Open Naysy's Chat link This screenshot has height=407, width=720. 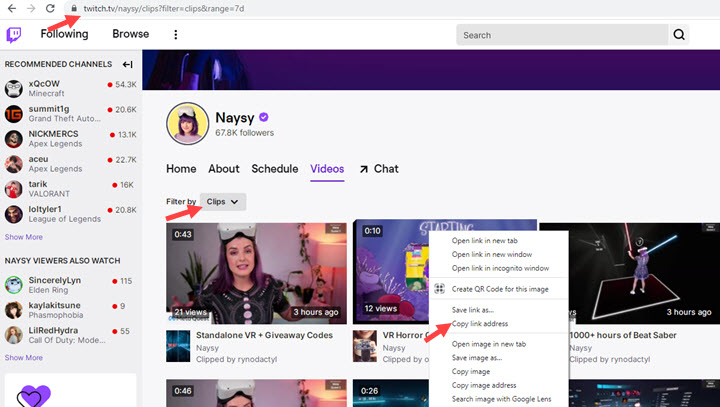pos(378,169)
